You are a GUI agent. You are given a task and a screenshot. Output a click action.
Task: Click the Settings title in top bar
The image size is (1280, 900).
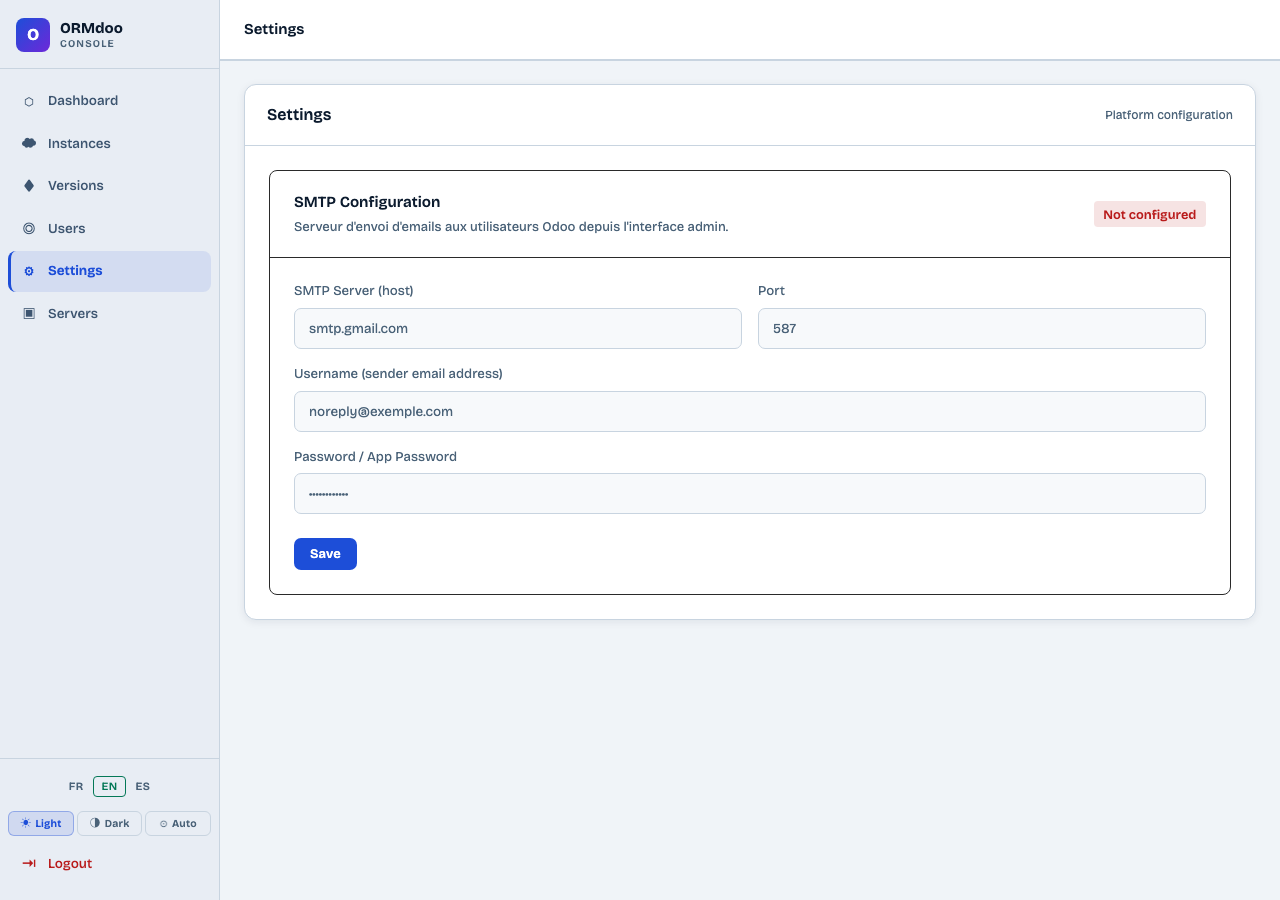point(274,29)
